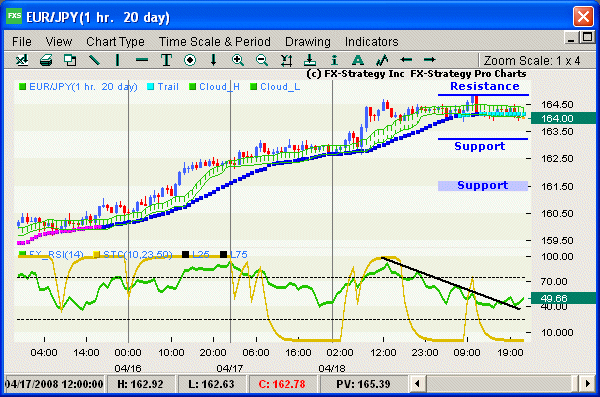The width and height of the screenshot is (600, 397).
Task: Click the 49.66 RSI value tag
Action: pyautogui.click(x=563, y=298)
